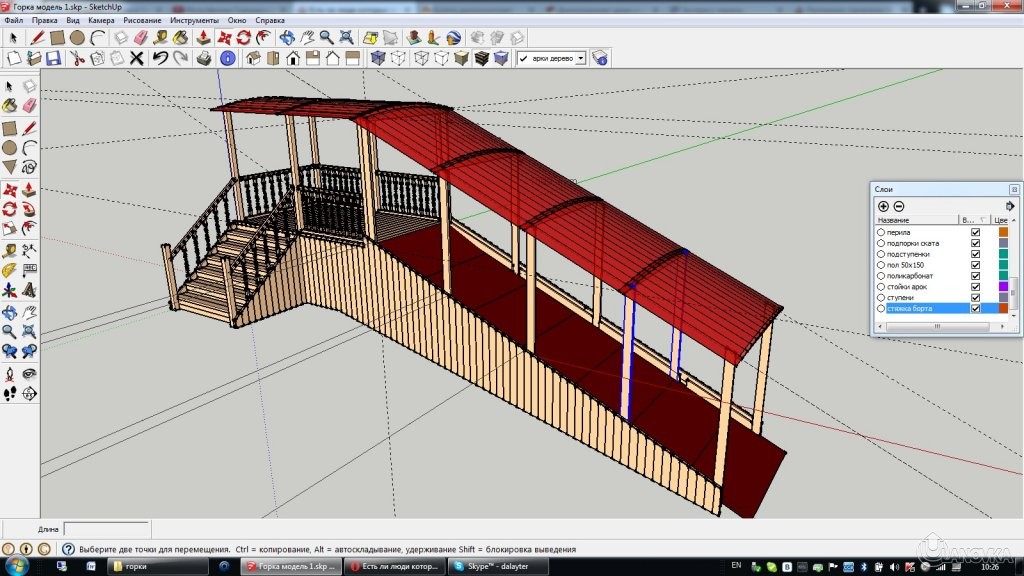Viewport: 1024px width, 576px height.
Task: Open the Windows language indicator EN menu
Action: [737, 566]
